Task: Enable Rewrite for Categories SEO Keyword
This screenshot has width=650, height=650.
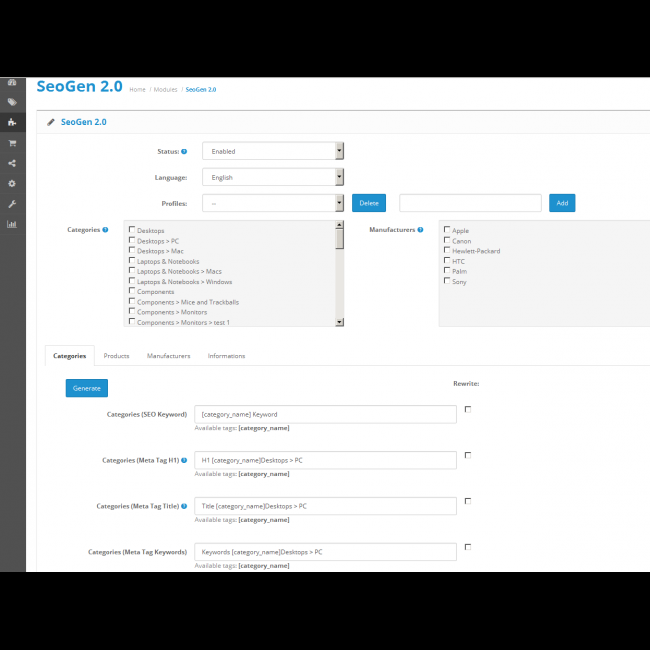Action: [x=468, y=409]
